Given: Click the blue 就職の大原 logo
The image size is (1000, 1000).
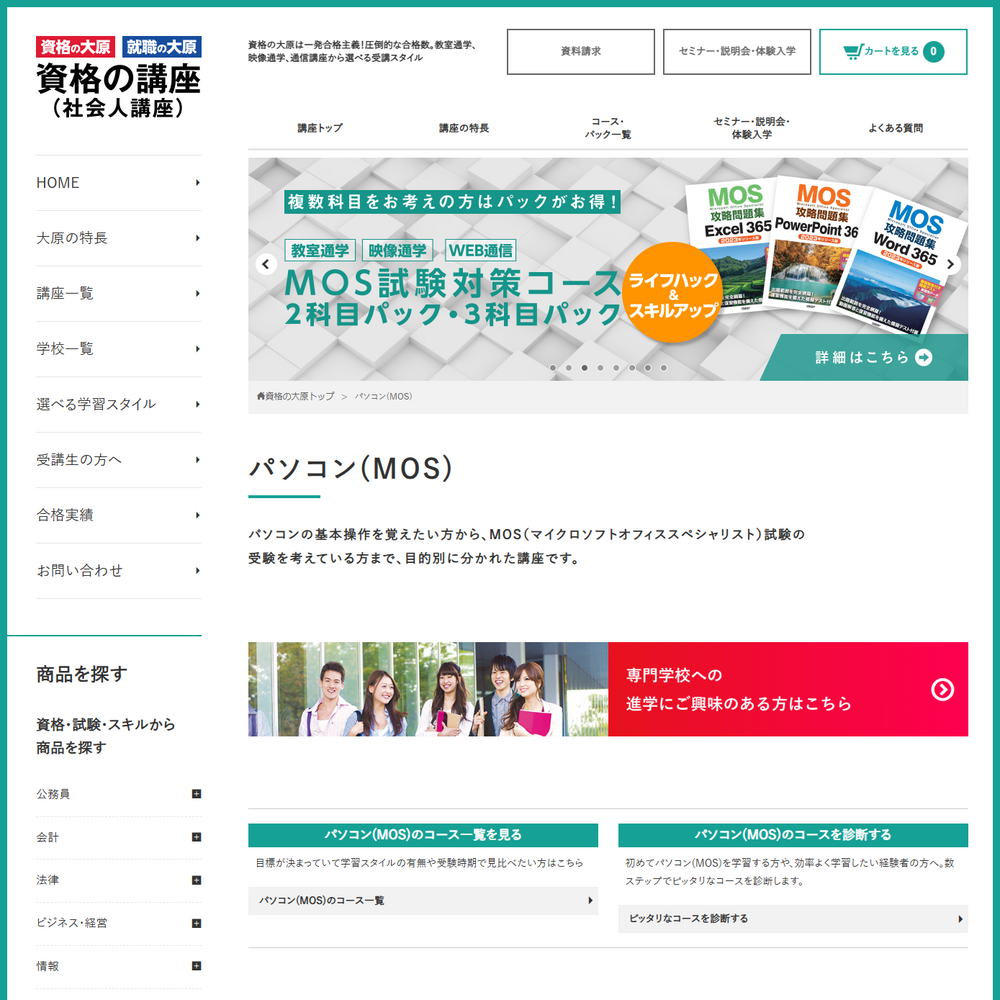Looking at the screenshot, I should click(x=162, y=47).
